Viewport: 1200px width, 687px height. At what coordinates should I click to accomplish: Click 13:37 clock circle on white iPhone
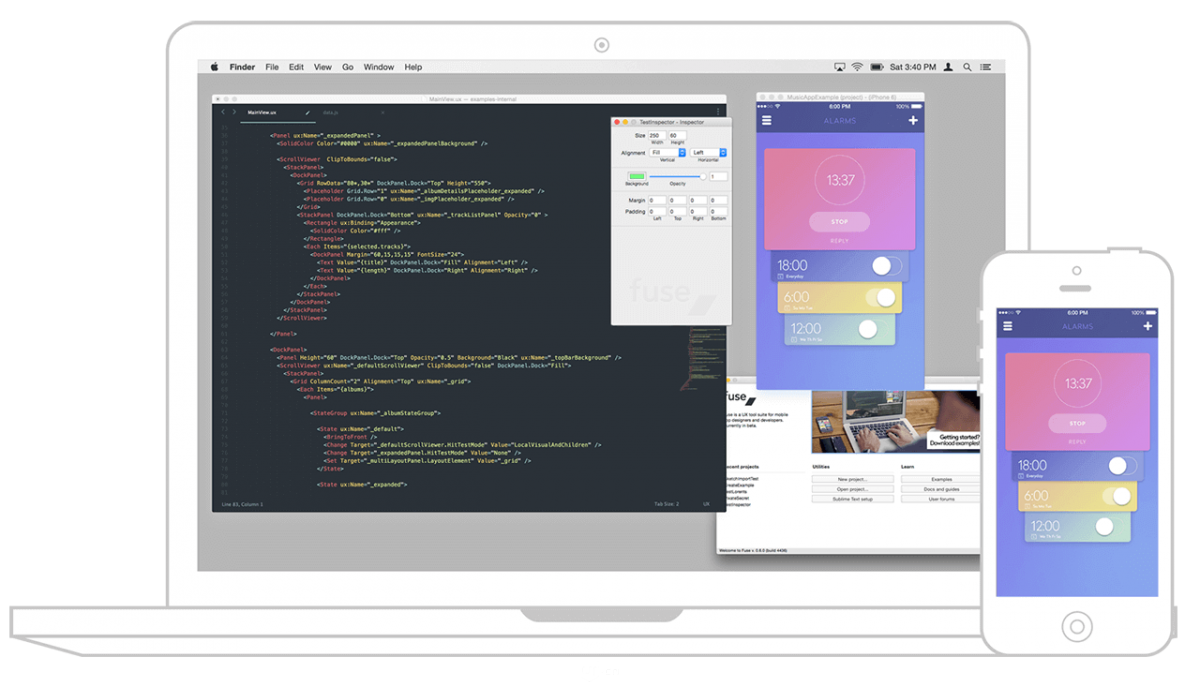pyautogui.click(x=1077, y=383)
